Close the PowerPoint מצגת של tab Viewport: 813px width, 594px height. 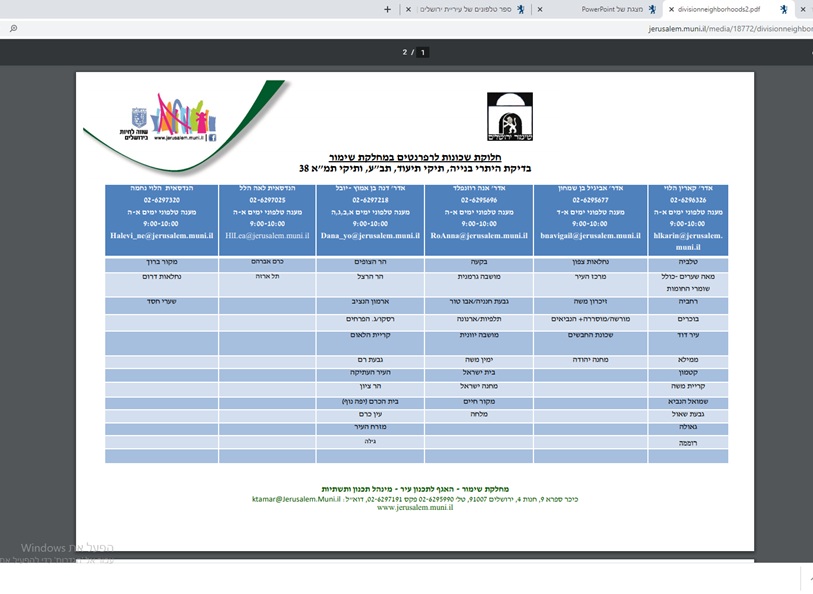[540, 9]
